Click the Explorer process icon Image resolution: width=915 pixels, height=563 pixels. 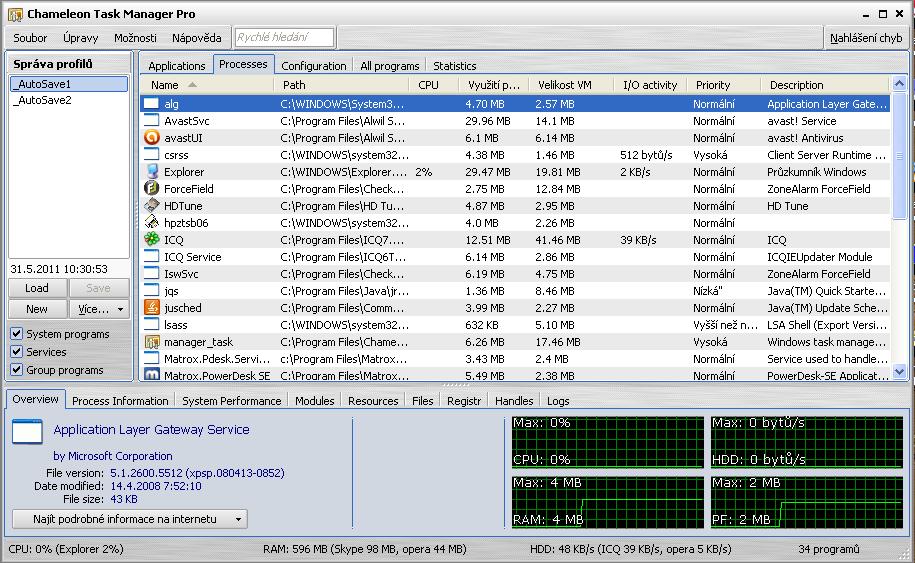152,172
